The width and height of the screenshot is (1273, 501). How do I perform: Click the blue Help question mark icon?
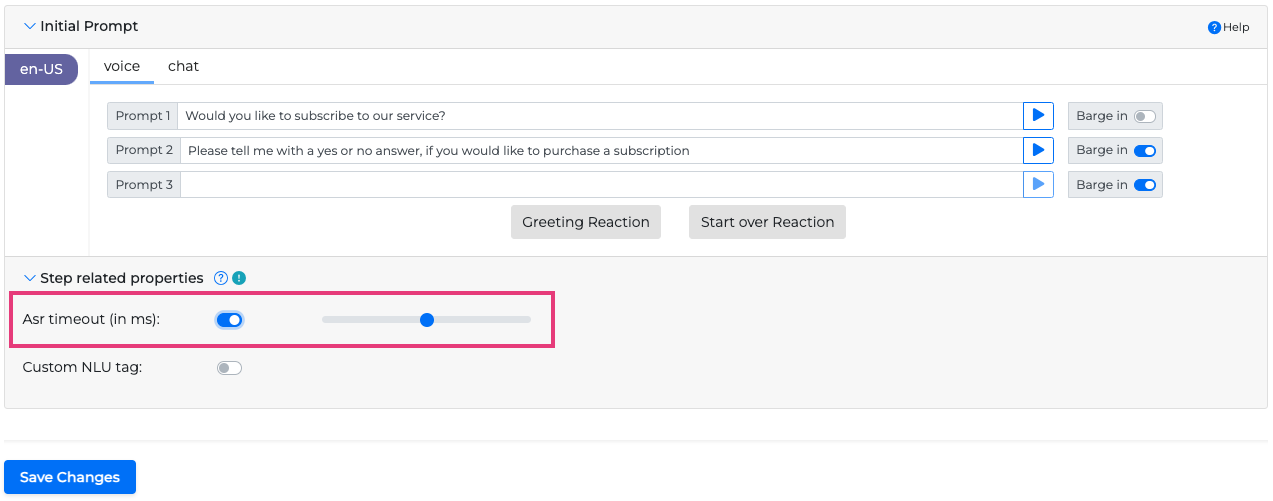[1214, 27]
